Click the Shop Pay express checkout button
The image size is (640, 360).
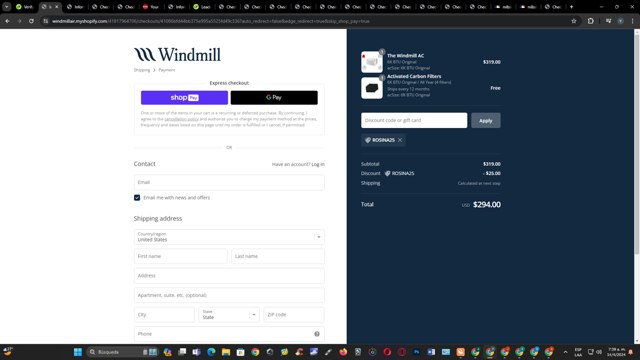tap(184, 98)
